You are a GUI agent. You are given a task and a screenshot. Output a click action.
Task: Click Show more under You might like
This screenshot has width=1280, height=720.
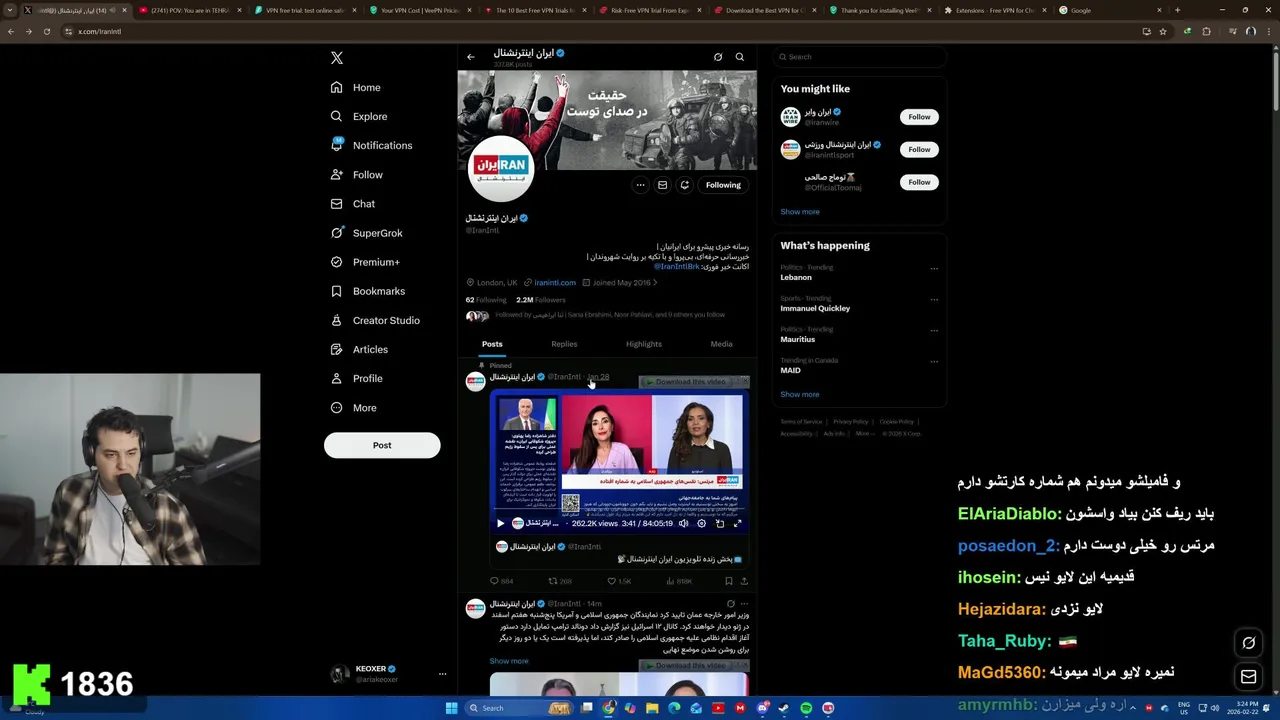pos(800,212)
